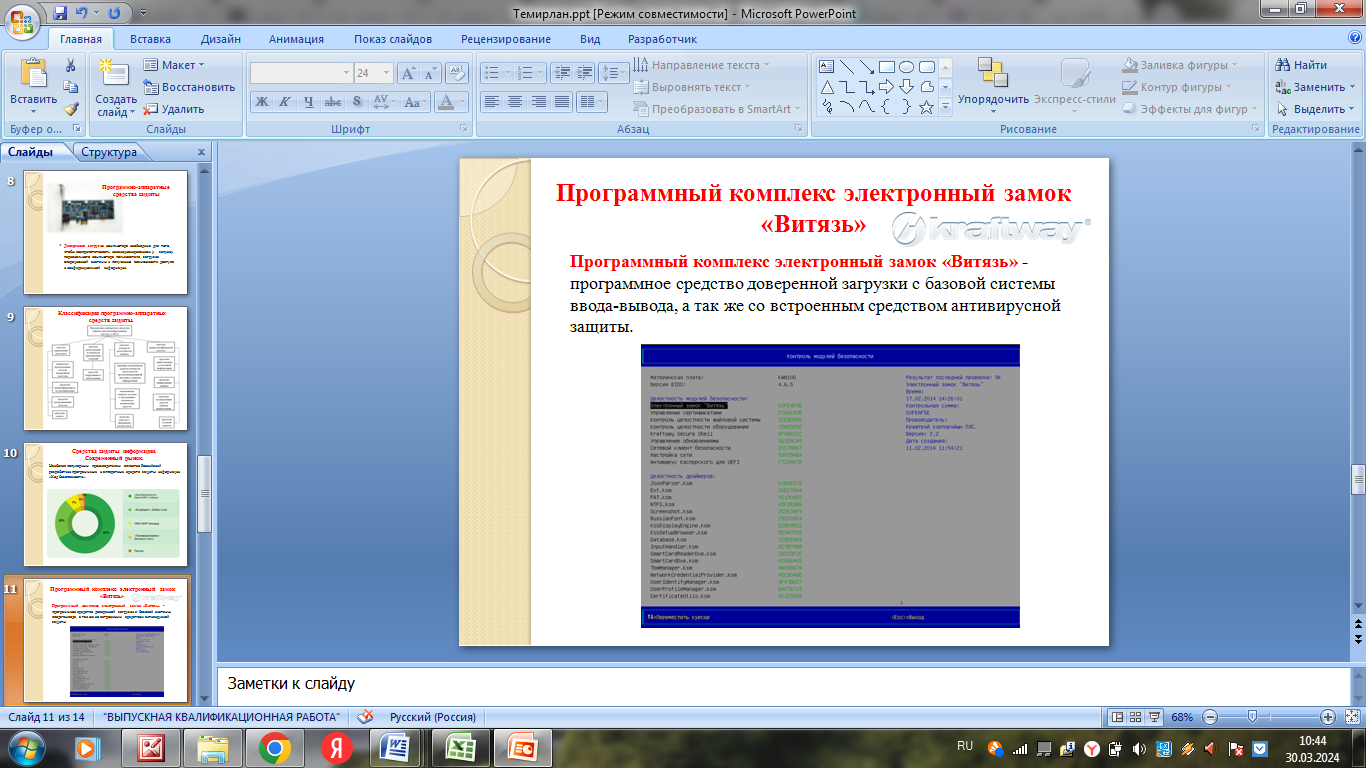The height and width of the screenshot is (768, 1366).
Task: Open the Анимация ribbon tab
Action: pyautogui.click(x=296, y=39)
